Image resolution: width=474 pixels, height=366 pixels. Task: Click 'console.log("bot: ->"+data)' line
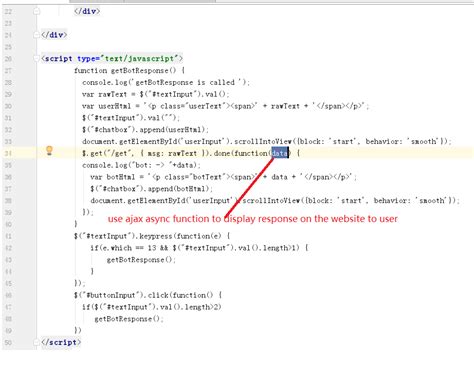point(141,165)
